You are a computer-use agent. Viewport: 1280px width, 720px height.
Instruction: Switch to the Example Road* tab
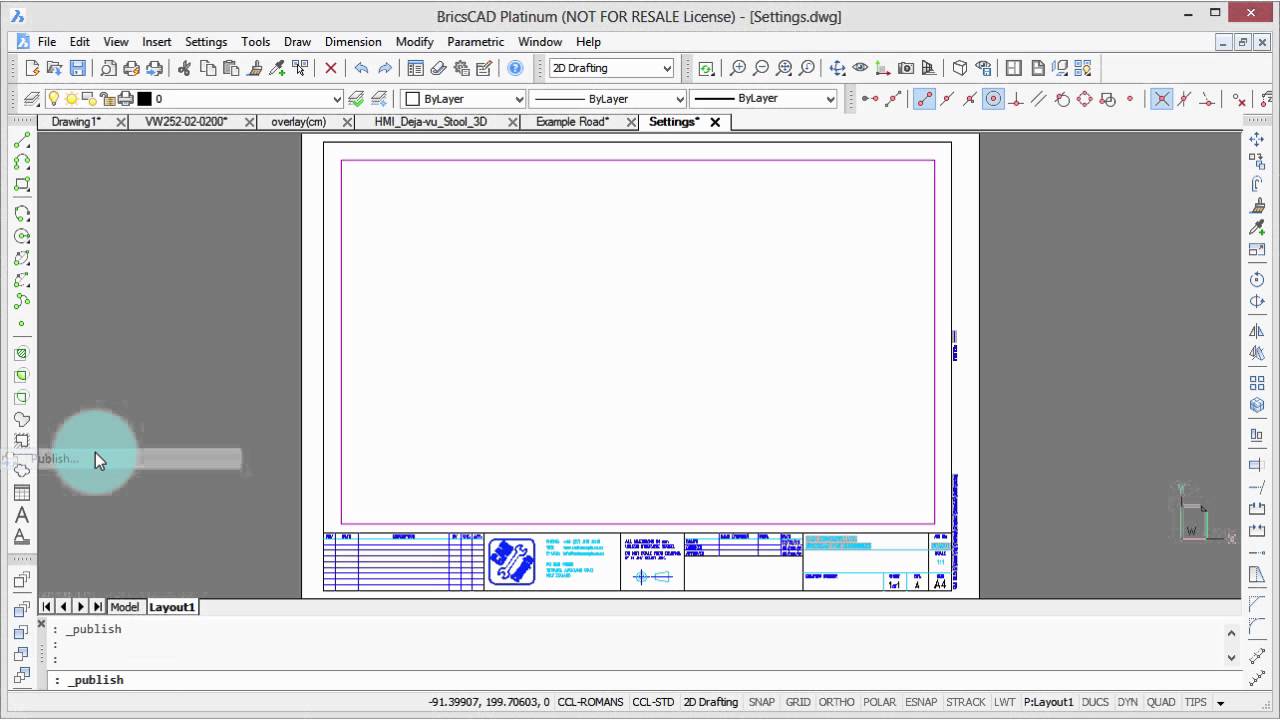click(572, 122)
